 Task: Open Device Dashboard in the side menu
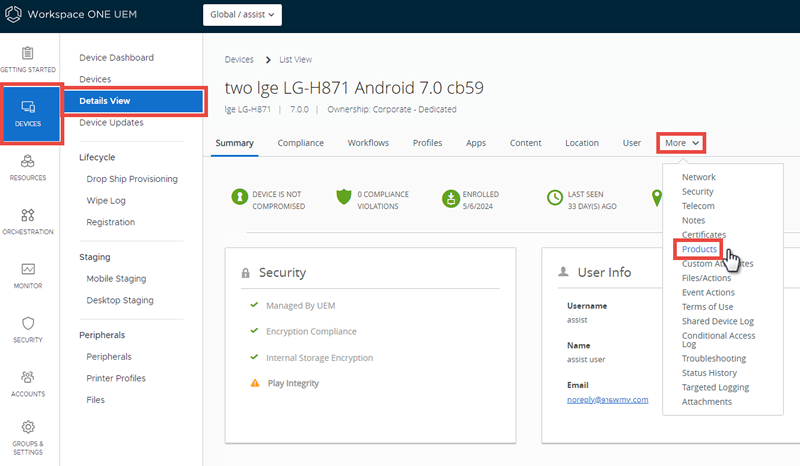point(116,58)
